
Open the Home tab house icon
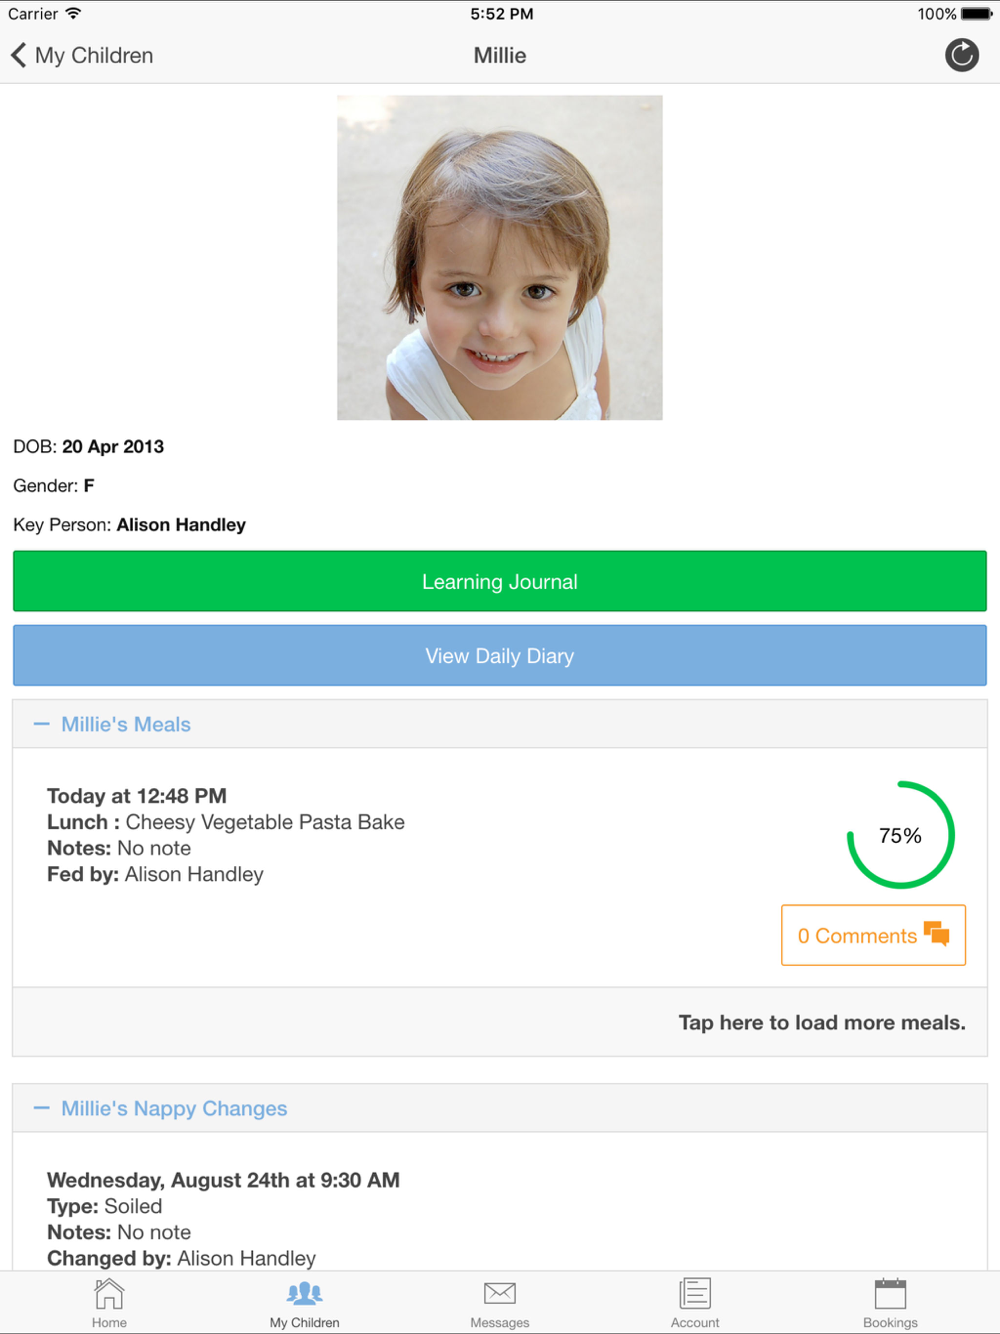coord(109,1294)
